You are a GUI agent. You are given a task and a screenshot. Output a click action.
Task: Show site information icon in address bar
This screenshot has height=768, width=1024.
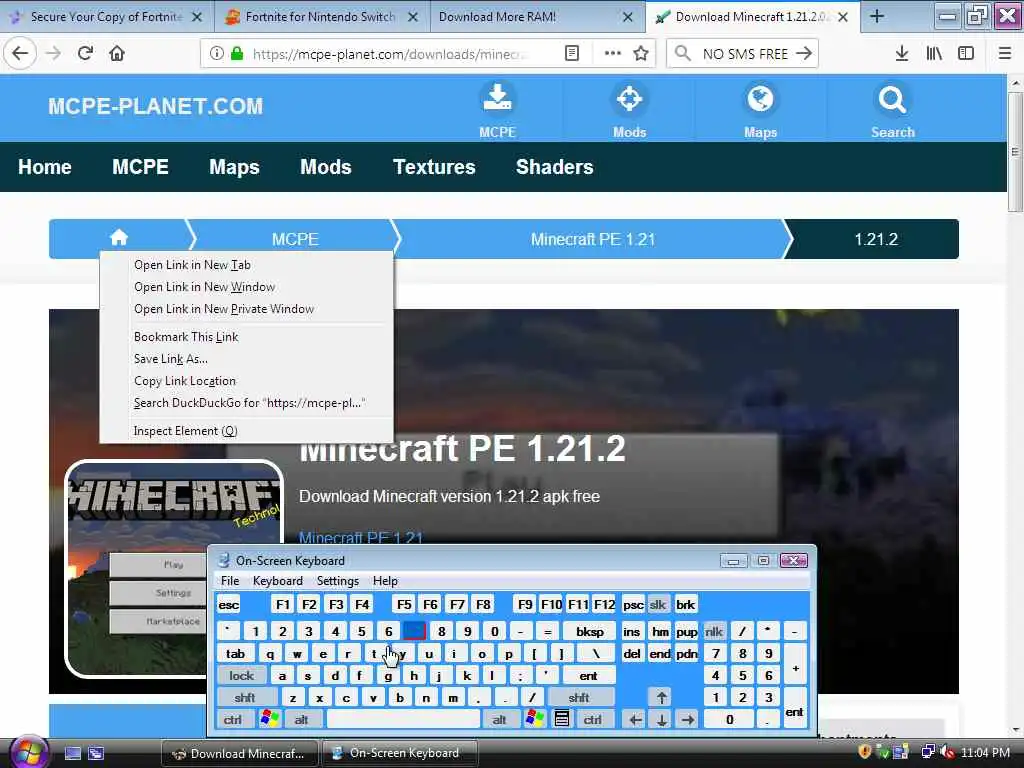(216, 54)
